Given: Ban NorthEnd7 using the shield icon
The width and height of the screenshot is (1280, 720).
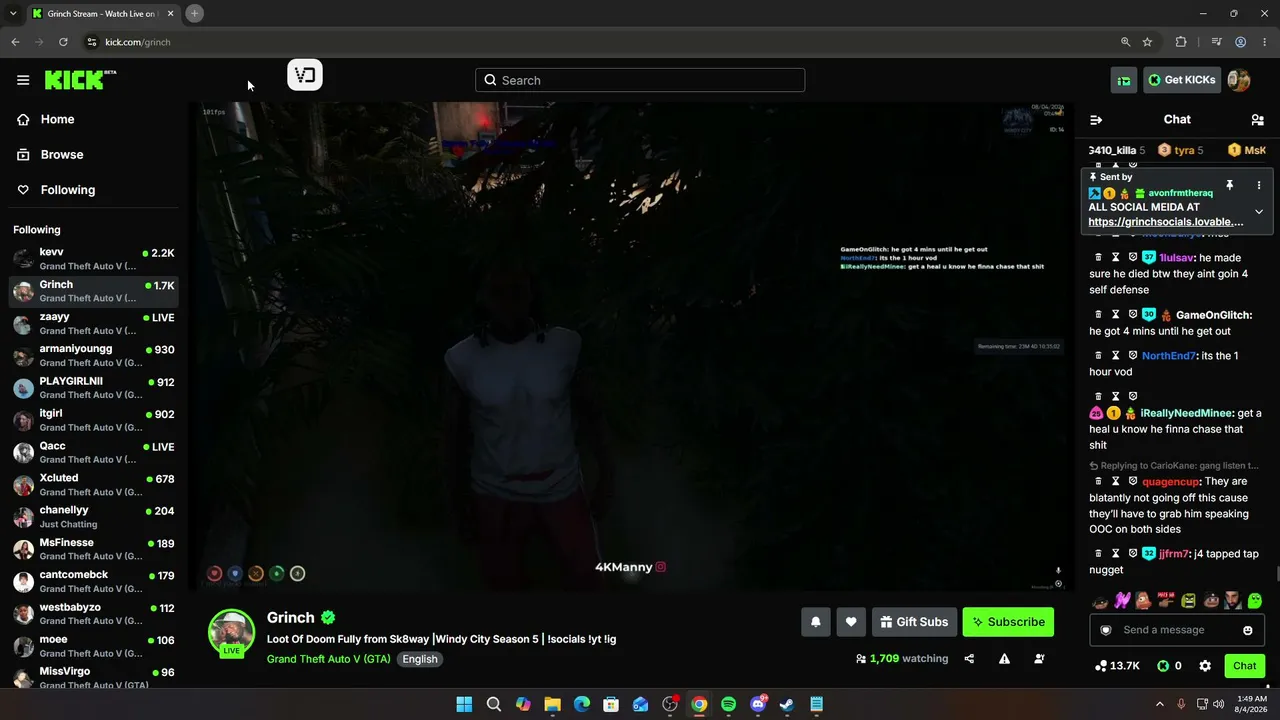Looking at the screenshot, I should click(x=1133, y=356).
